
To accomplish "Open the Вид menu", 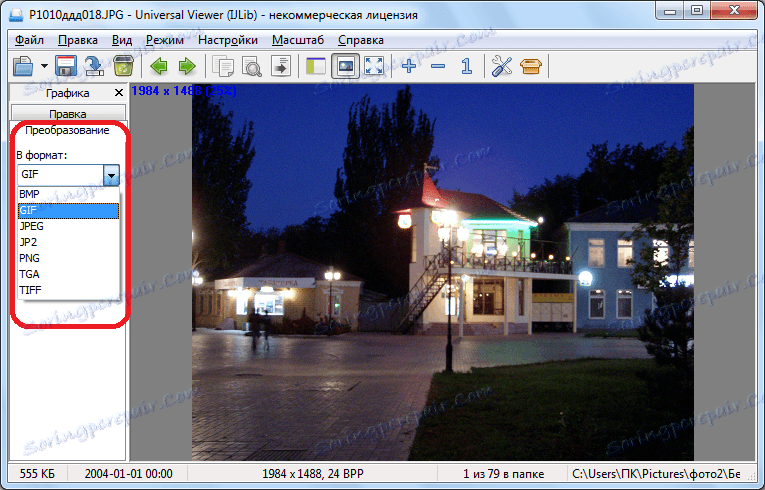I will click(x=122, y=40).
